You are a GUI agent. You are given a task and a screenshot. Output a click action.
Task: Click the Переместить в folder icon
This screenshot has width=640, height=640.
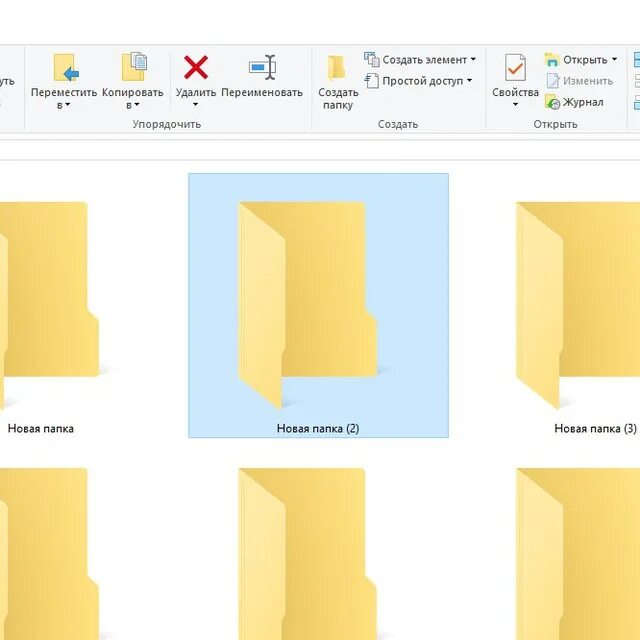pos(66,67)
